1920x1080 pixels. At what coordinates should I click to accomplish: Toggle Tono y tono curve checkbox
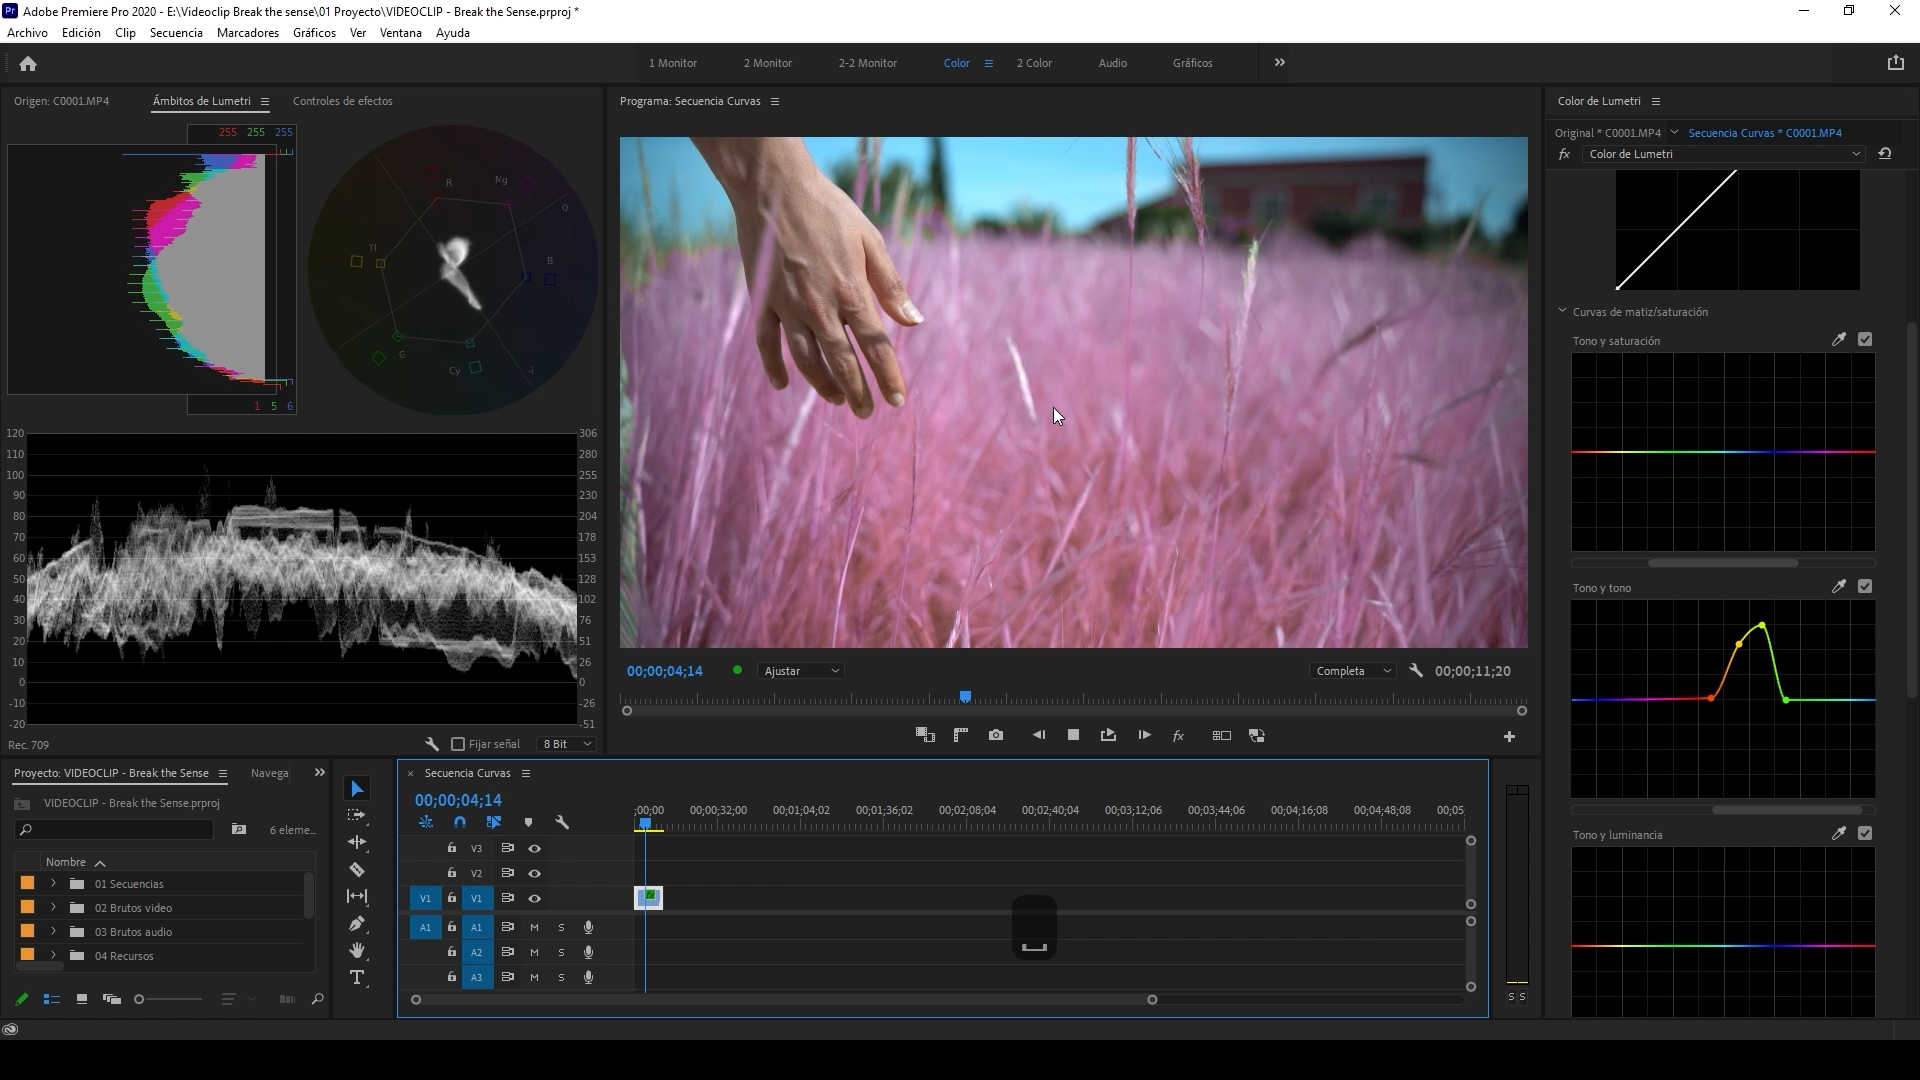pyautogui.click(x=1865, y=587)
